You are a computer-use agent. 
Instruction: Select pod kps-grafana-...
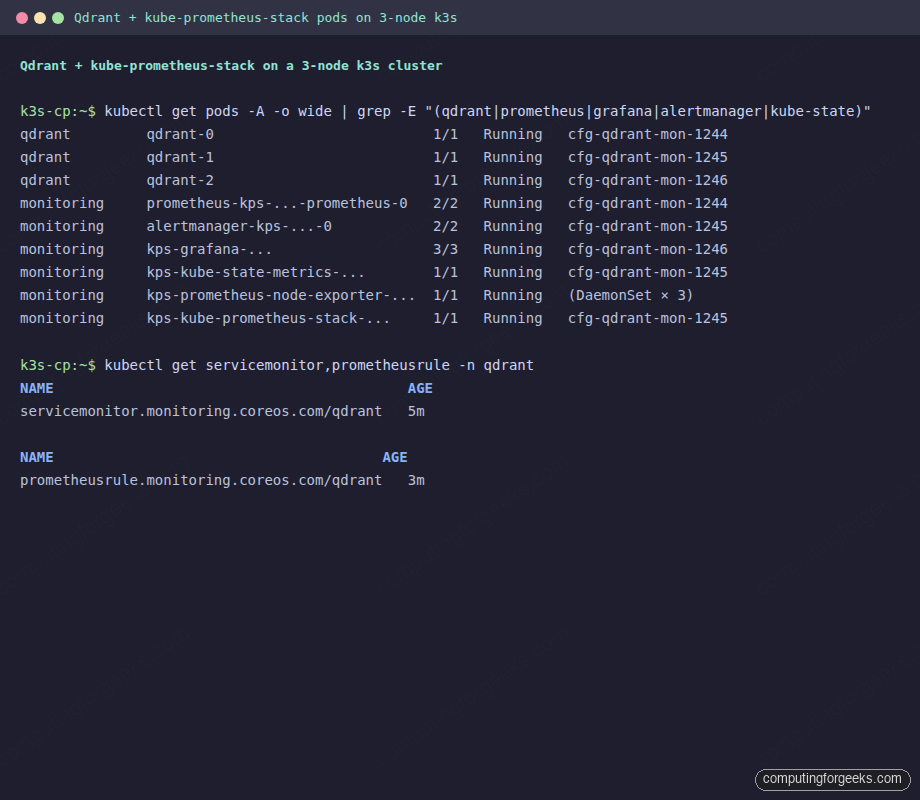[209, 249]
